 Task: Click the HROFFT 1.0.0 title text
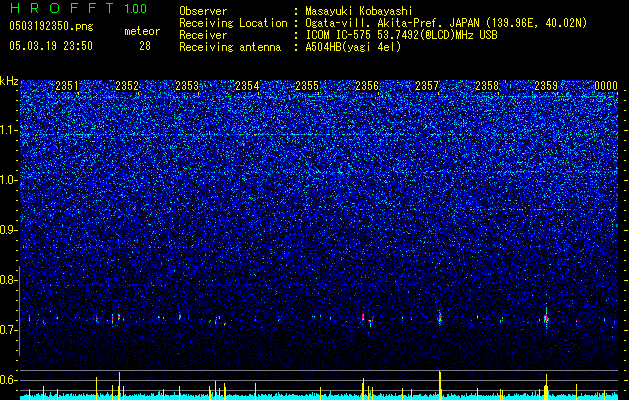pos(78,8)
